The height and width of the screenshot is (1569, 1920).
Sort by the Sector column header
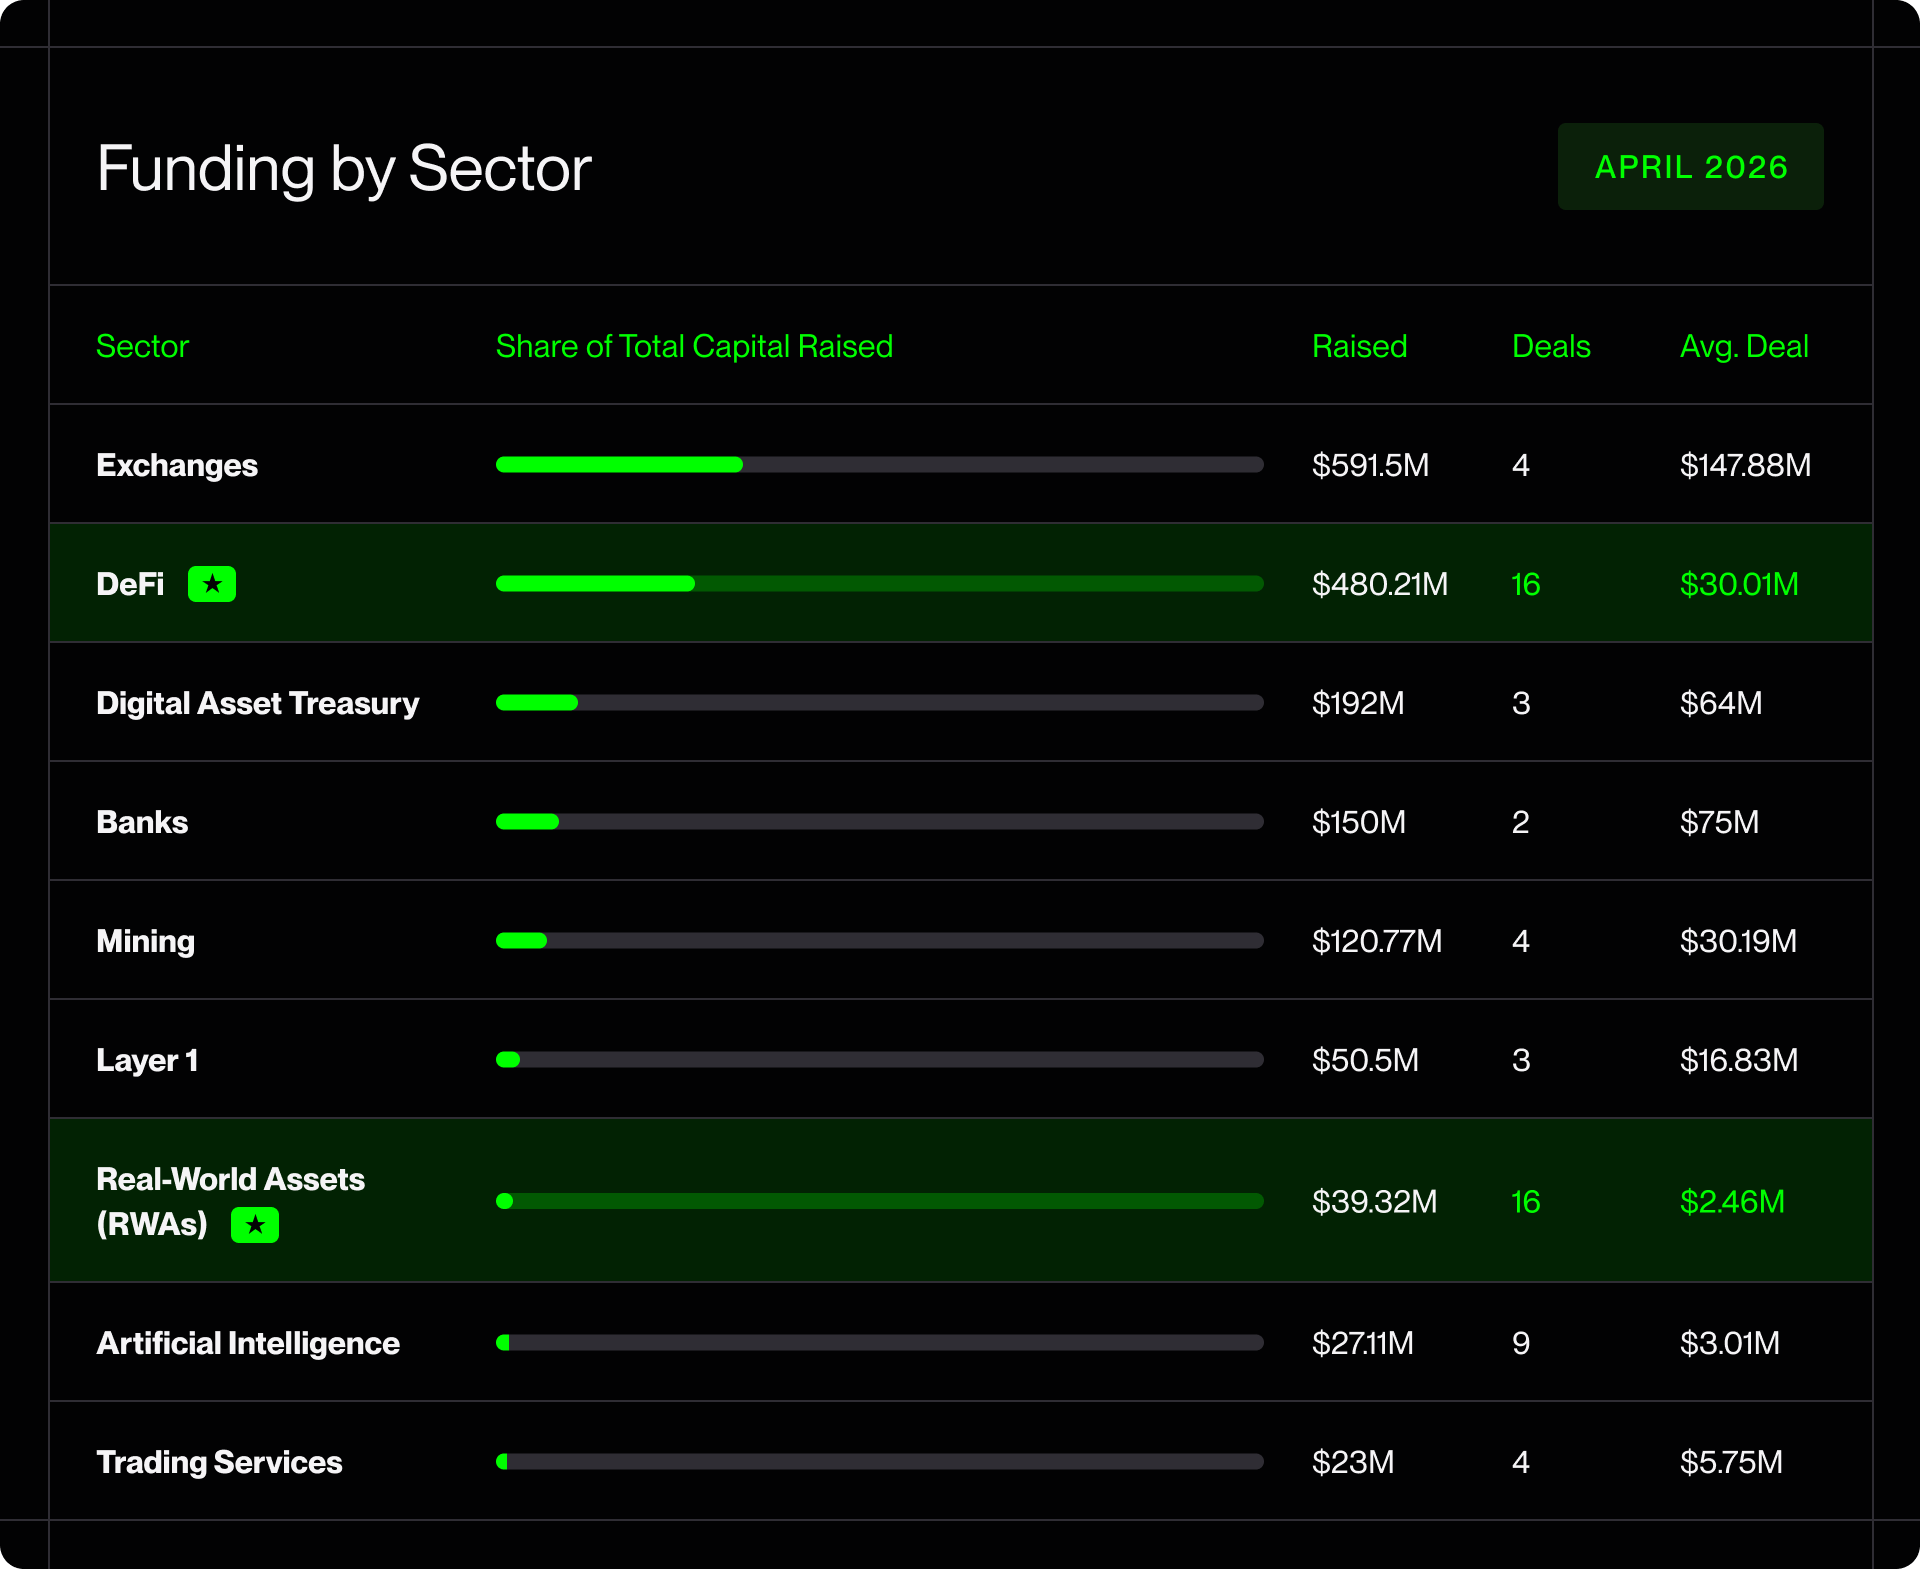[142, 346]
